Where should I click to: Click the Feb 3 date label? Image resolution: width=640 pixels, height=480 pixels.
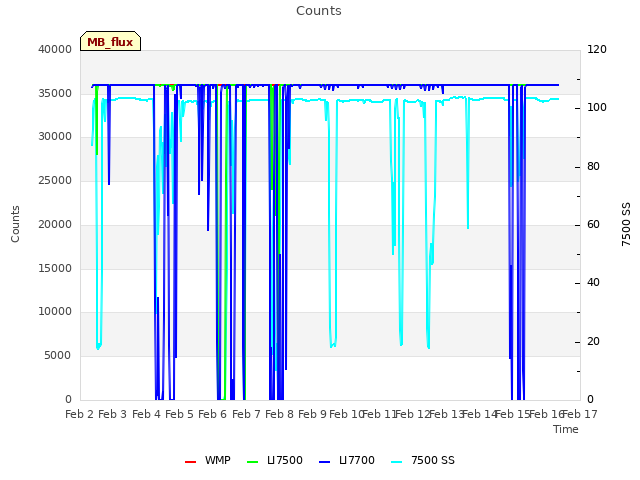113,415
